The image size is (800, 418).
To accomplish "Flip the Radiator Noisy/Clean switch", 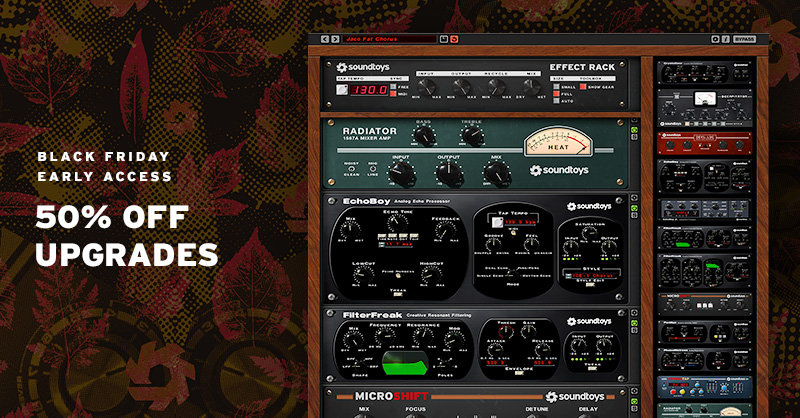I will point(352,168).
